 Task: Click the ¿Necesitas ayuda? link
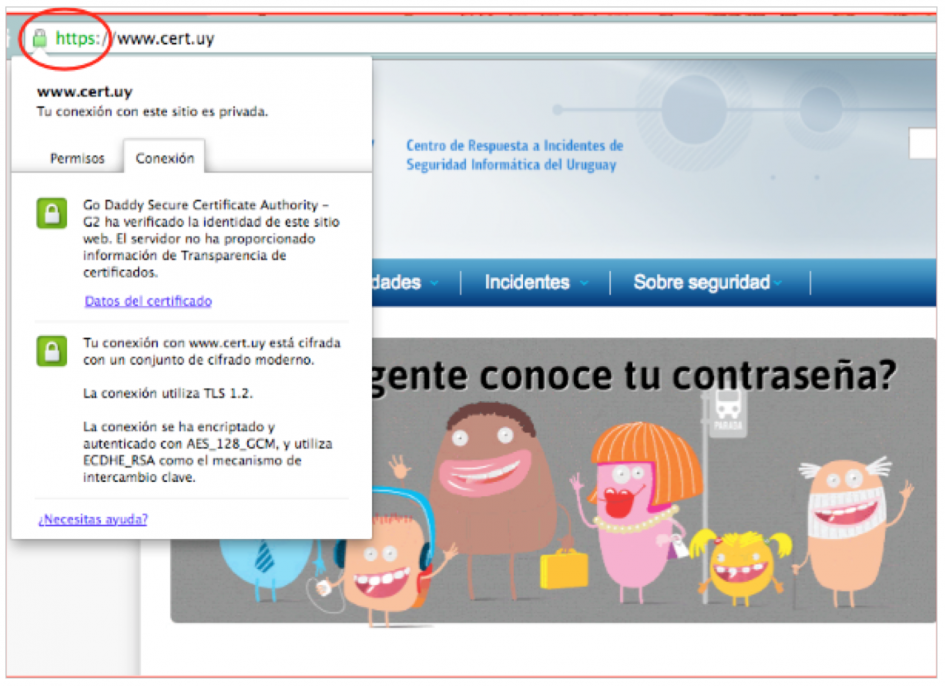point(93,519)
